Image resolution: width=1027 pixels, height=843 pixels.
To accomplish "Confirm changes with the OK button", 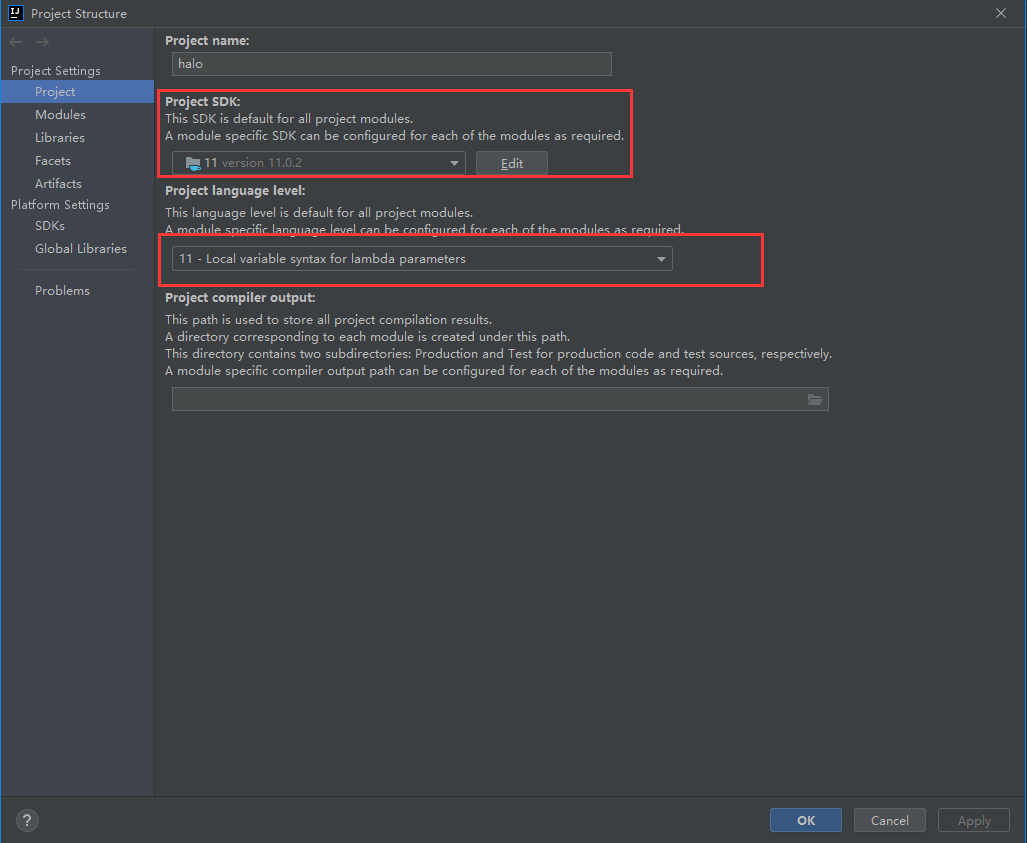I will [x=806, y=821].
